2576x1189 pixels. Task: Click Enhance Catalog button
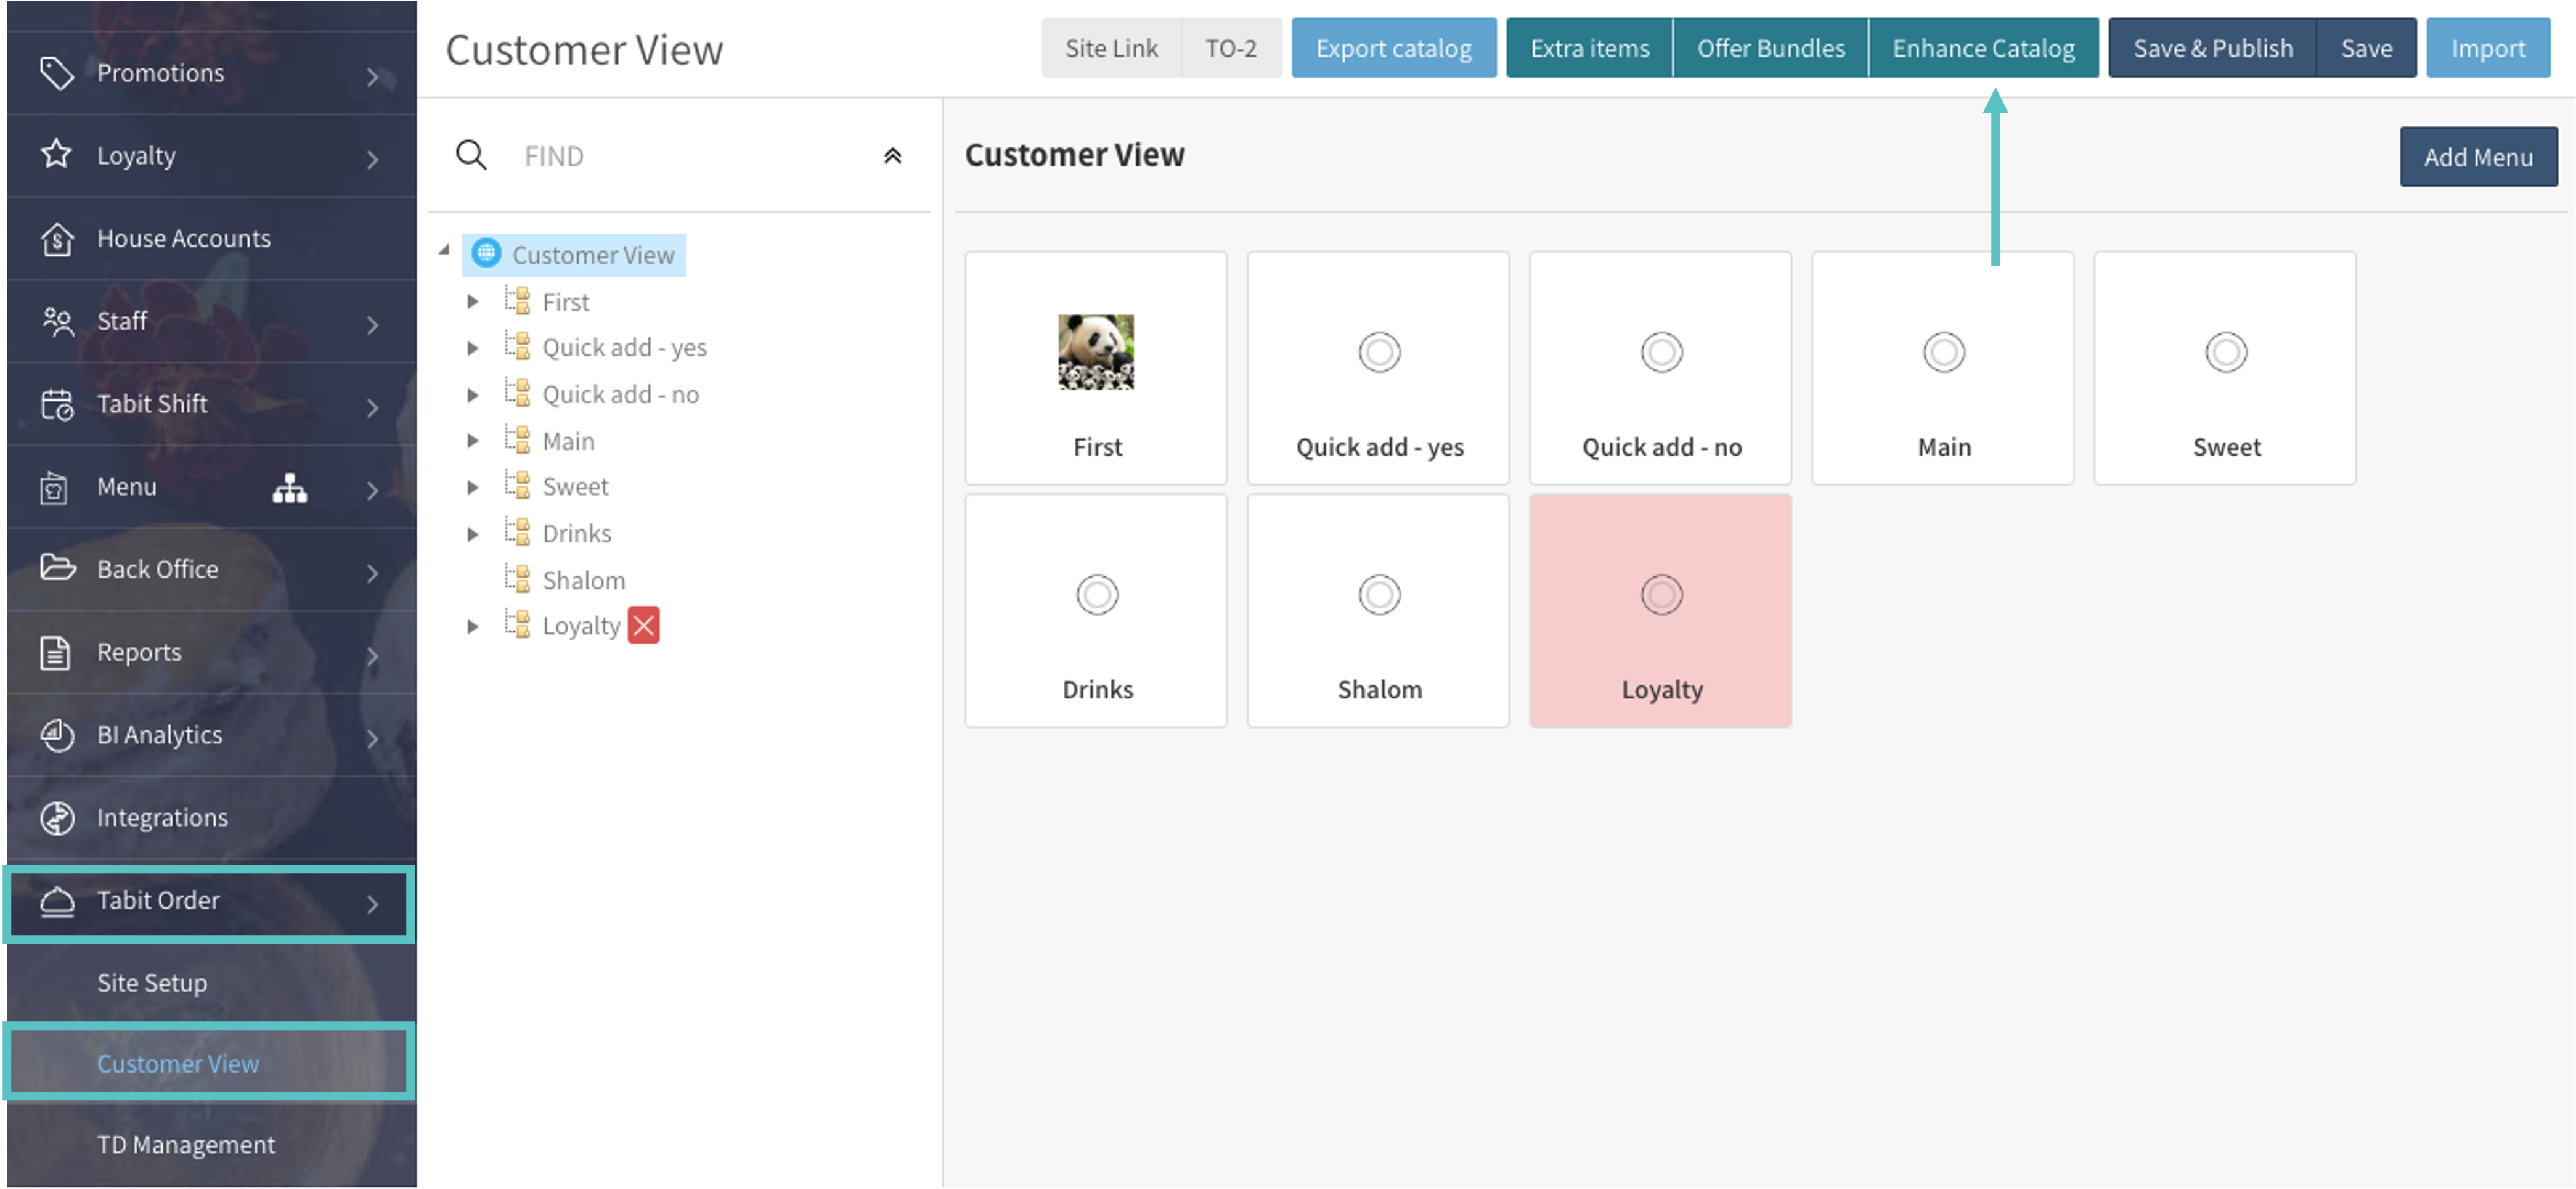[x=1983, y=48]
